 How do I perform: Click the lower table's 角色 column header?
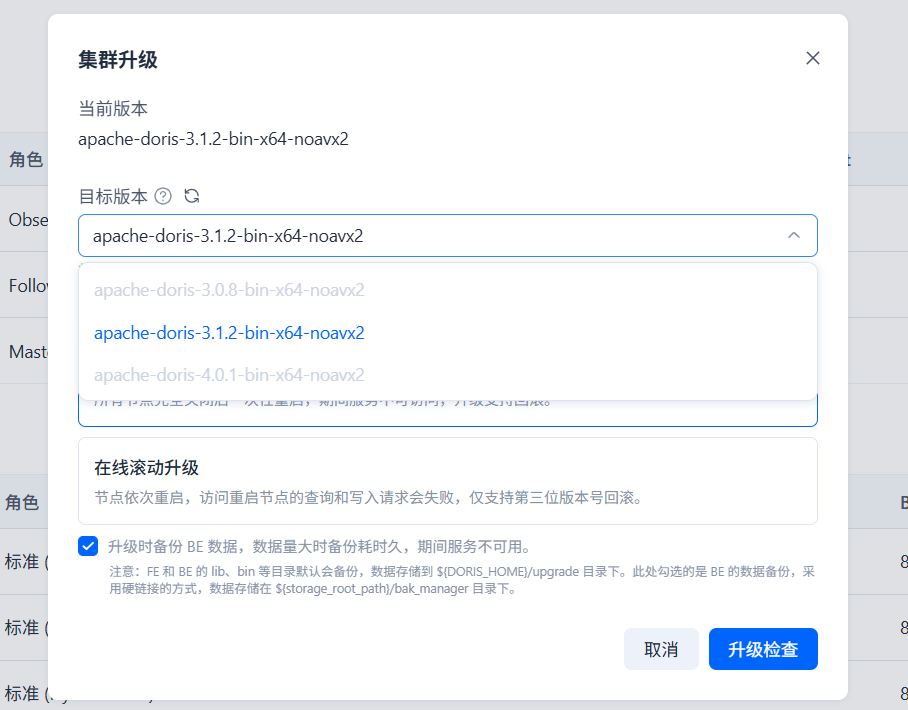coord(22,502)
